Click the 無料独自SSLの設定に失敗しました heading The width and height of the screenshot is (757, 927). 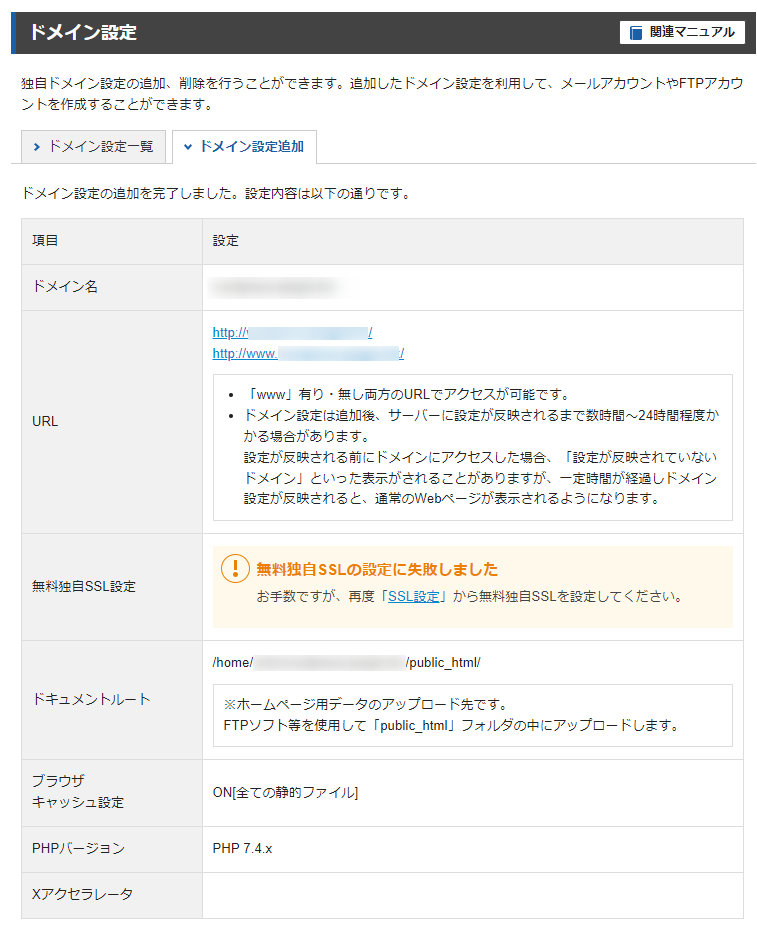click(377, 569)
